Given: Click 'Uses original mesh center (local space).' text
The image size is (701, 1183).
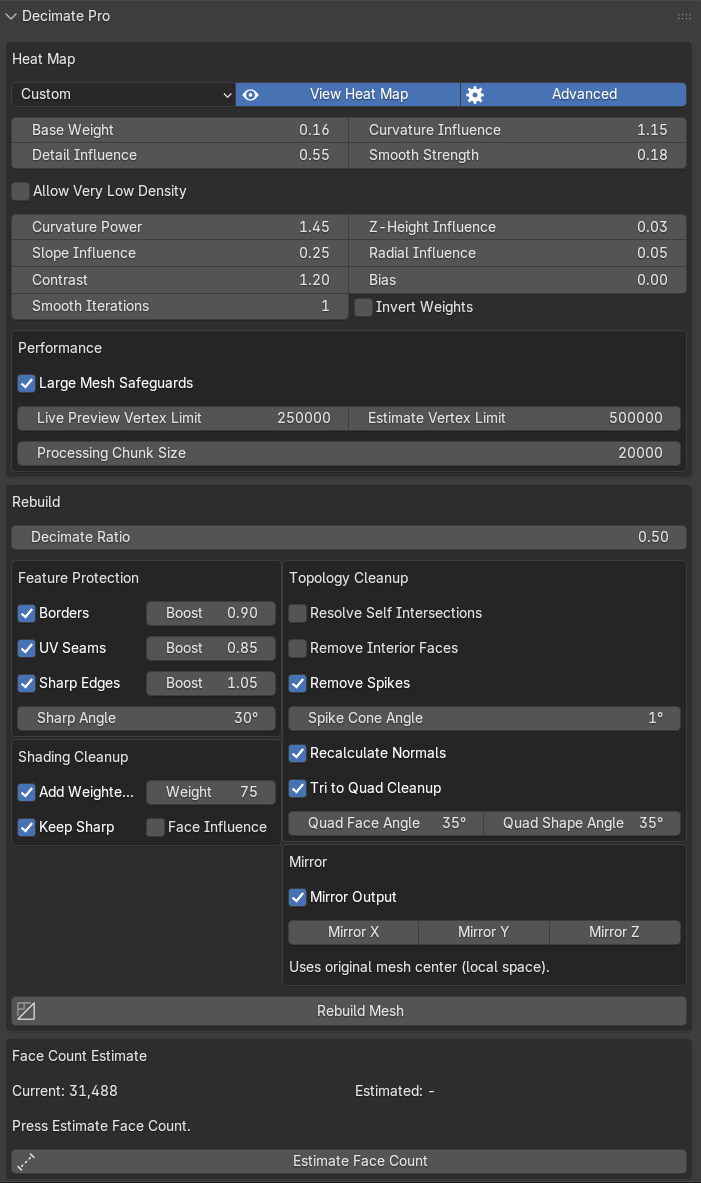Looking at the screenshot, I should click(x=419, y=967).
